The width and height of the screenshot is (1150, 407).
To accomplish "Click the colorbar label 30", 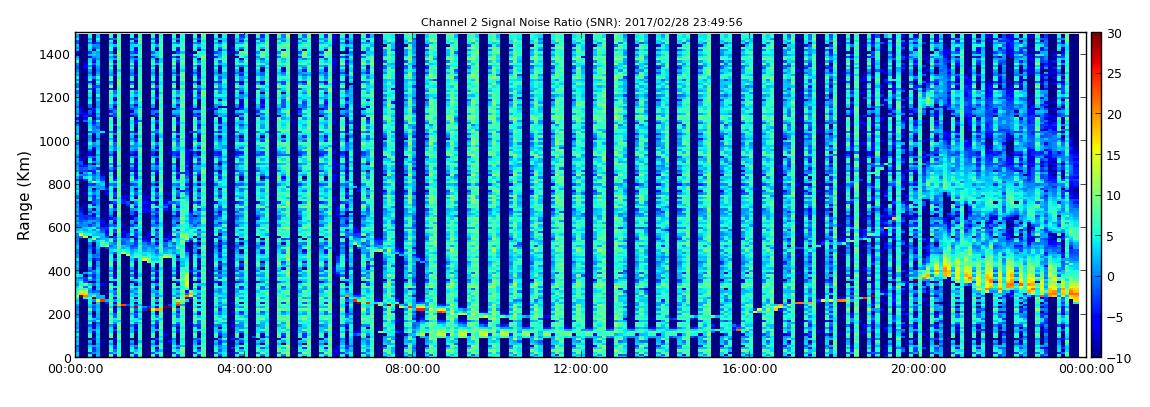I will point(1114,33).
